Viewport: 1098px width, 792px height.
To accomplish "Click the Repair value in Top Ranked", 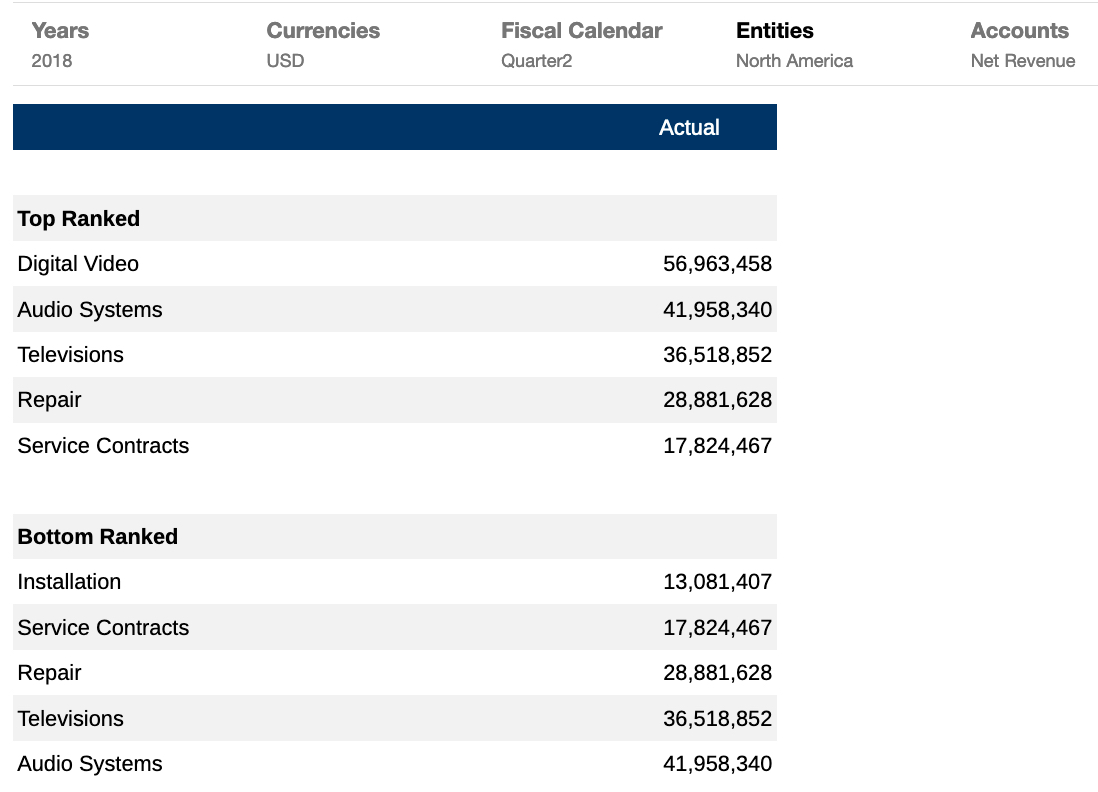I will 717,400.
